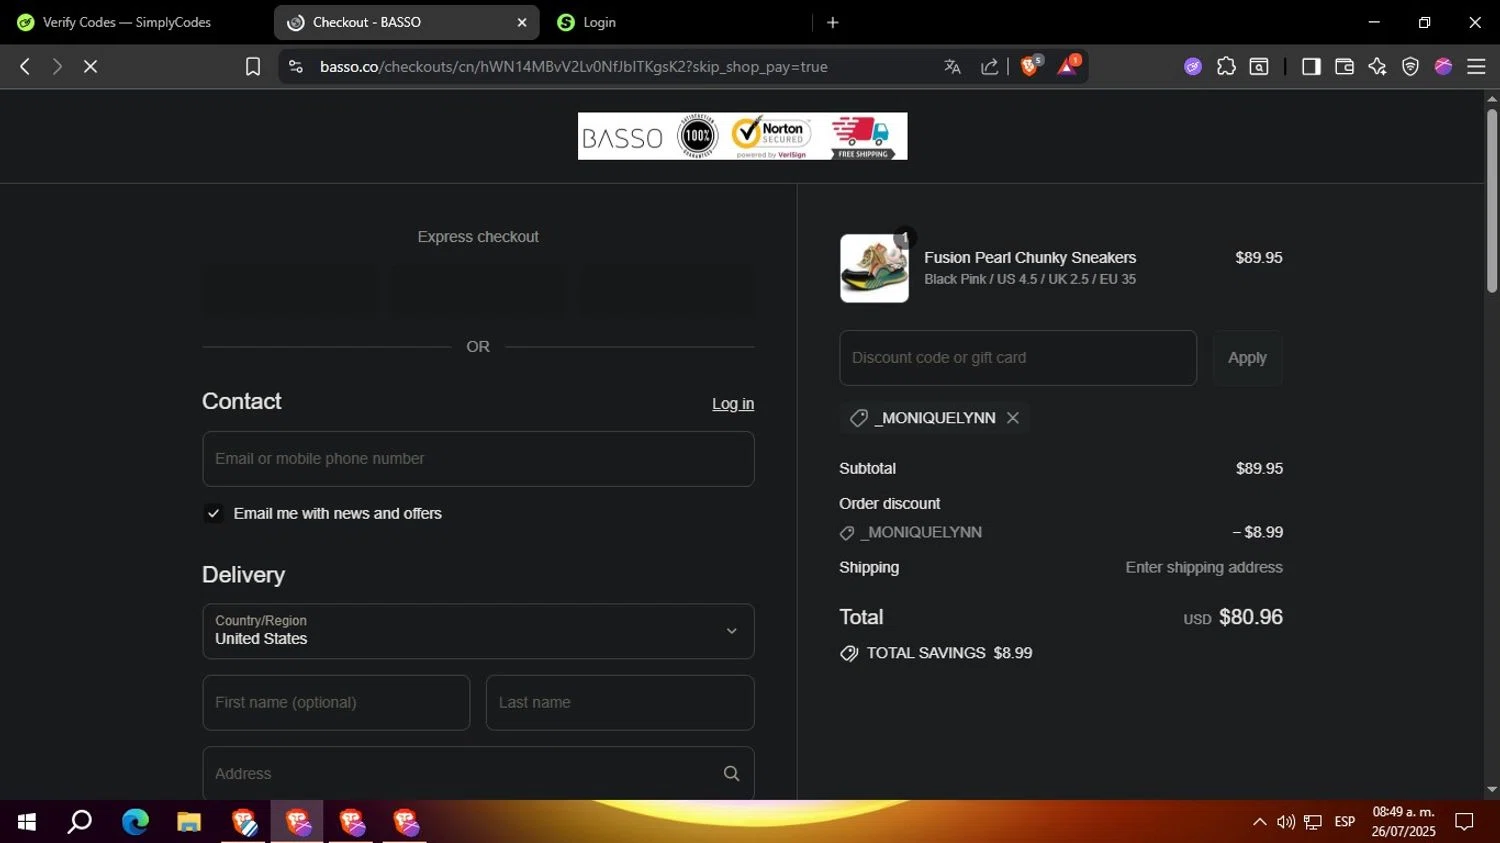Remove the _MONIQUELYNN discount code

pyautogui.click(x=1013, y=418)
